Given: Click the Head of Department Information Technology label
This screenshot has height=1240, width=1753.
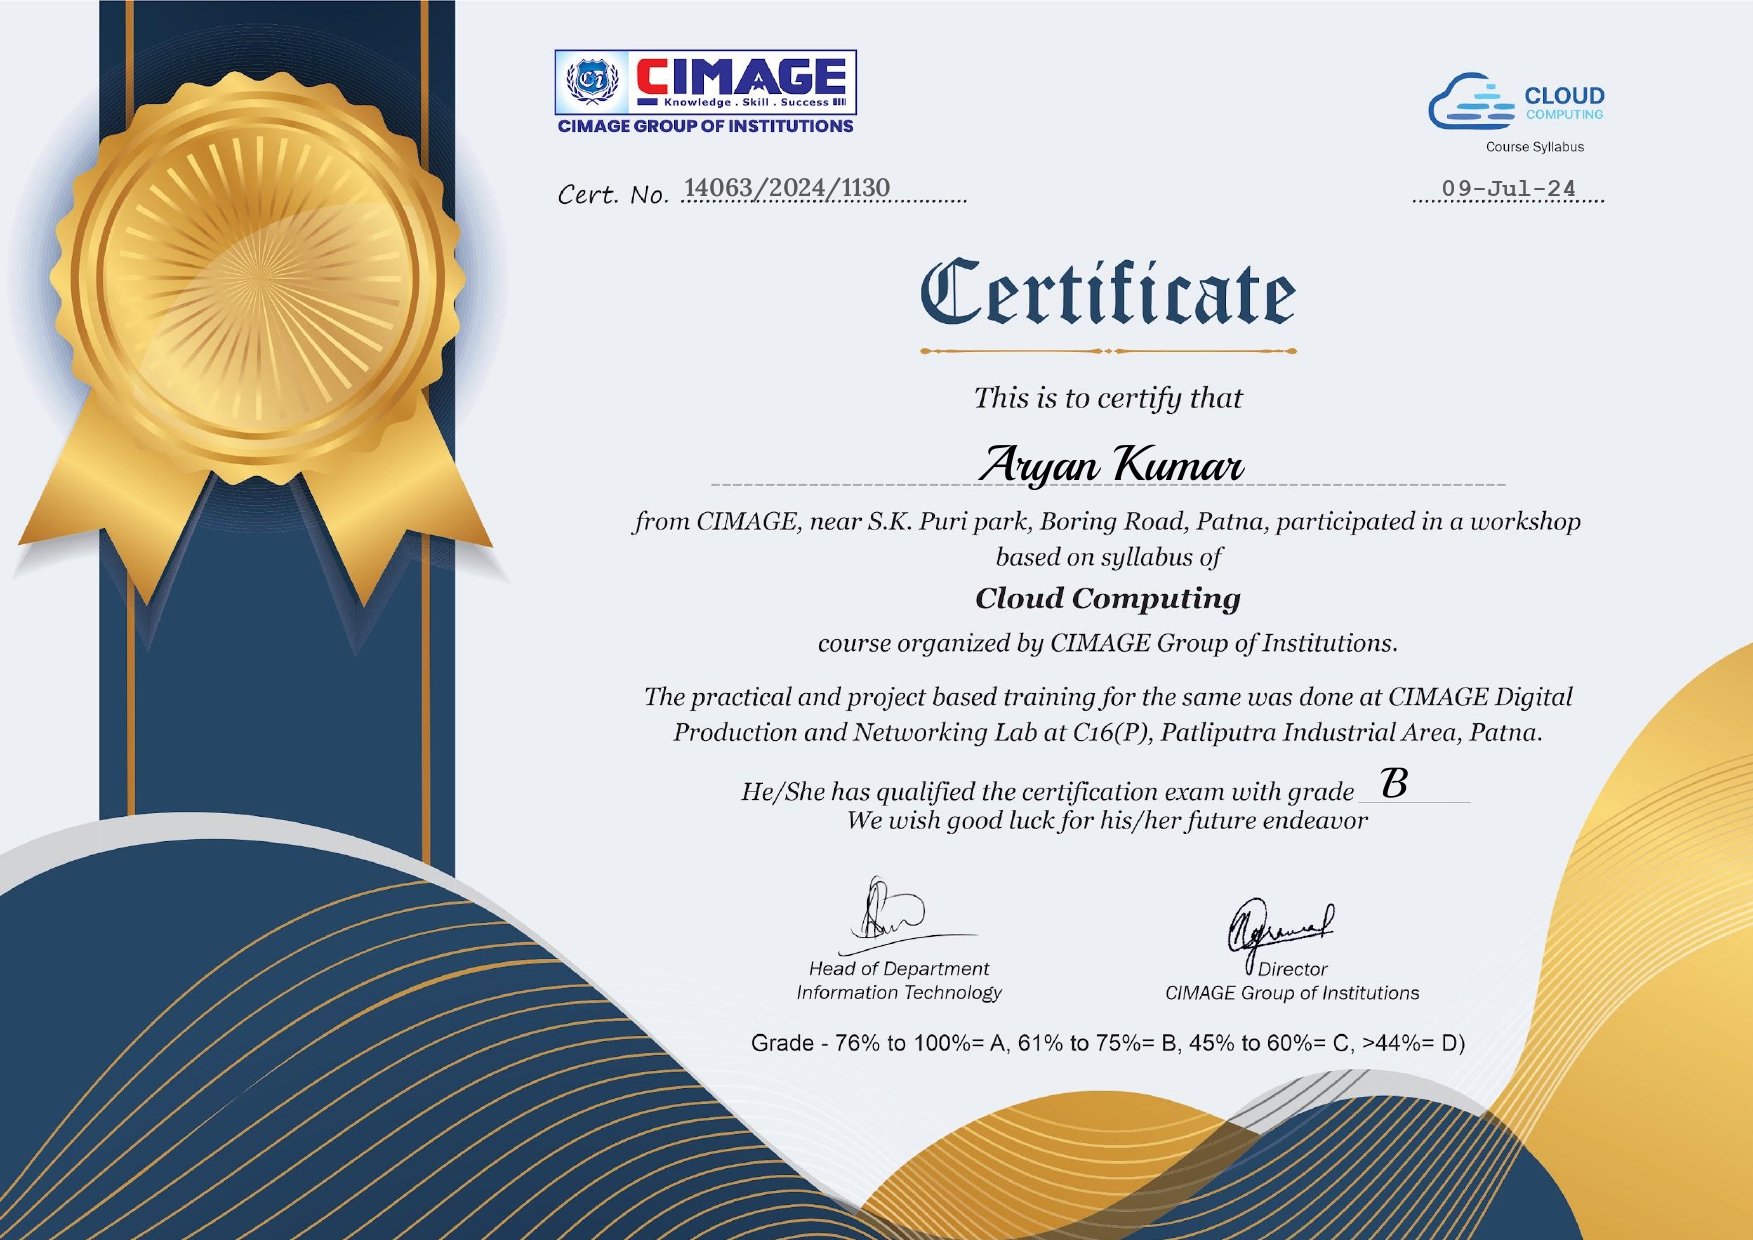Looking at the screenshot, I should pyautogui.click(x=898, y=981).
